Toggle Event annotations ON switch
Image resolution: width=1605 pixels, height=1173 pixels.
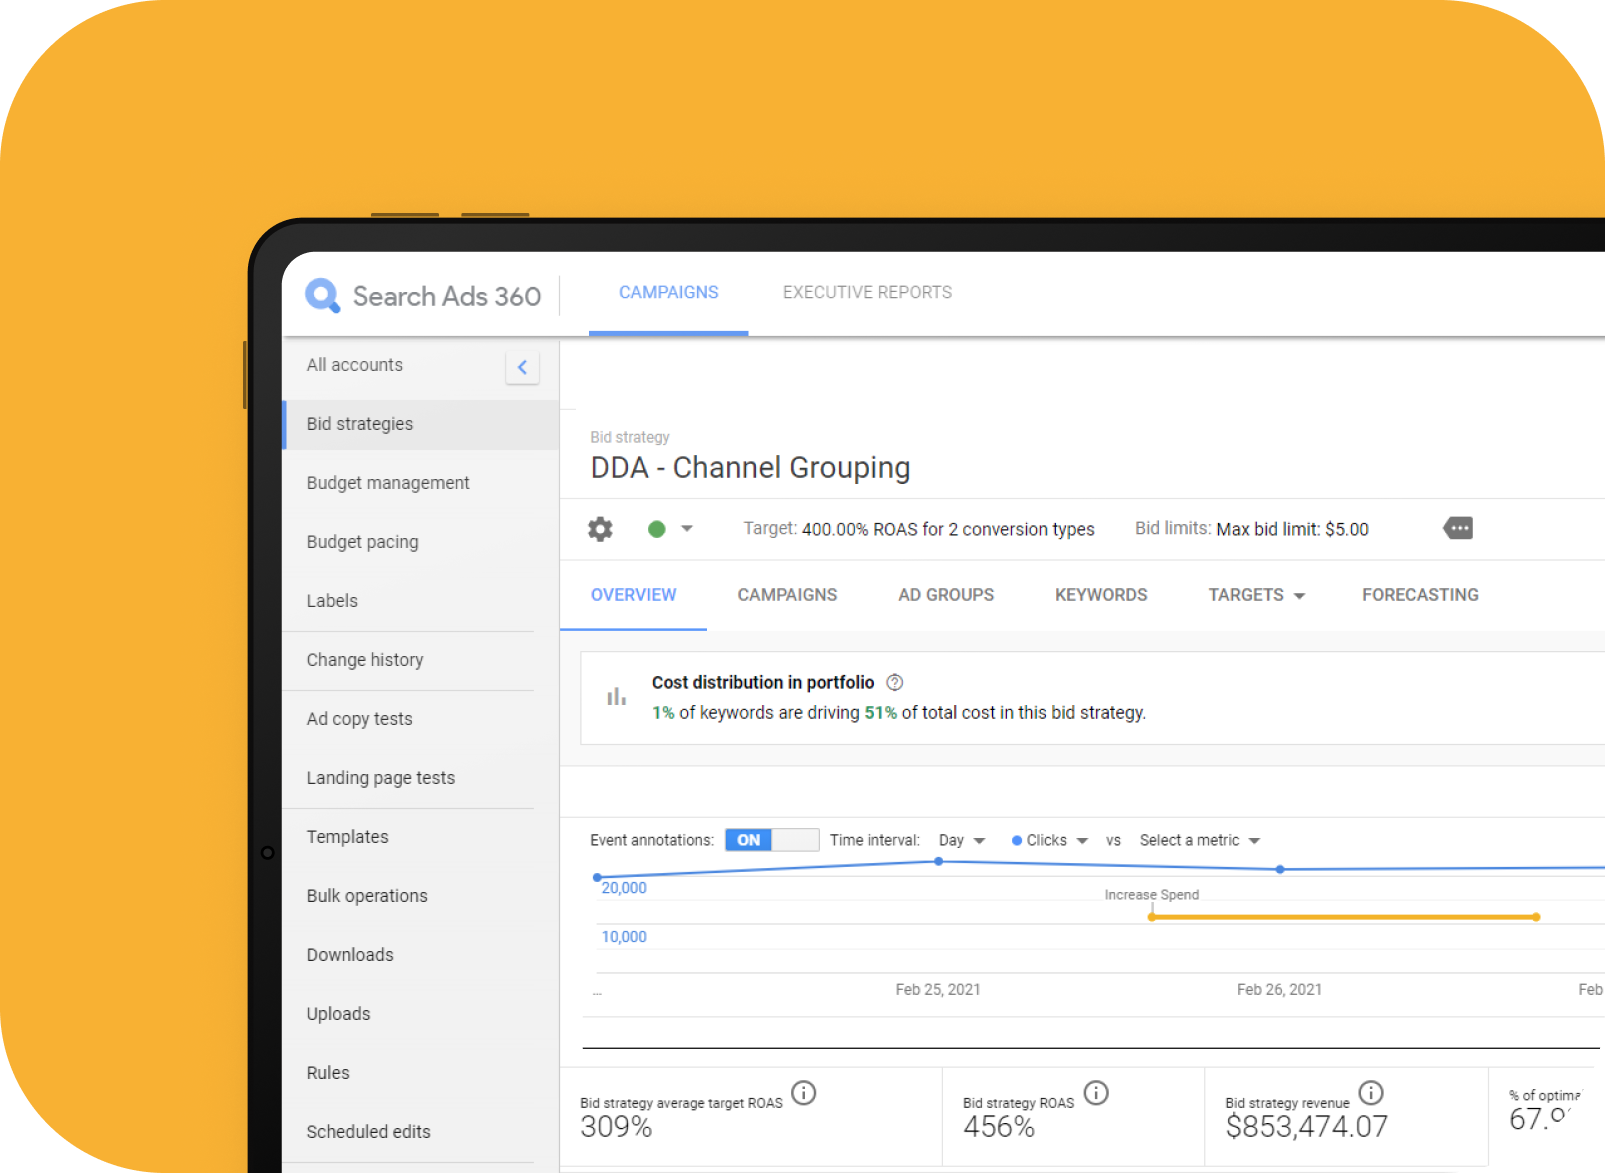(771, 840)
